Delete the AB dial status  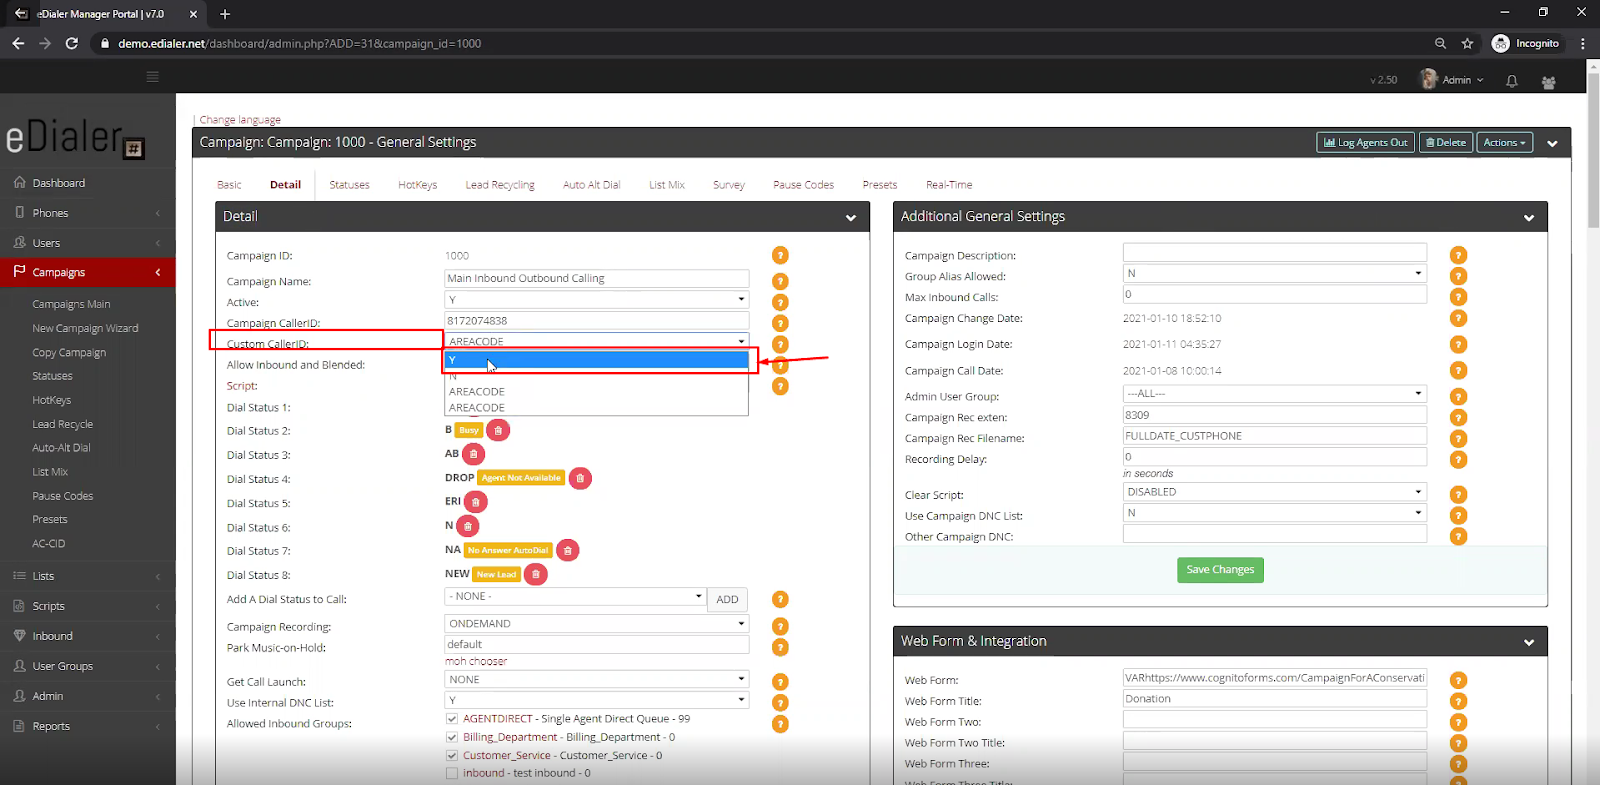pyautogui.click(x=474, y=454)
